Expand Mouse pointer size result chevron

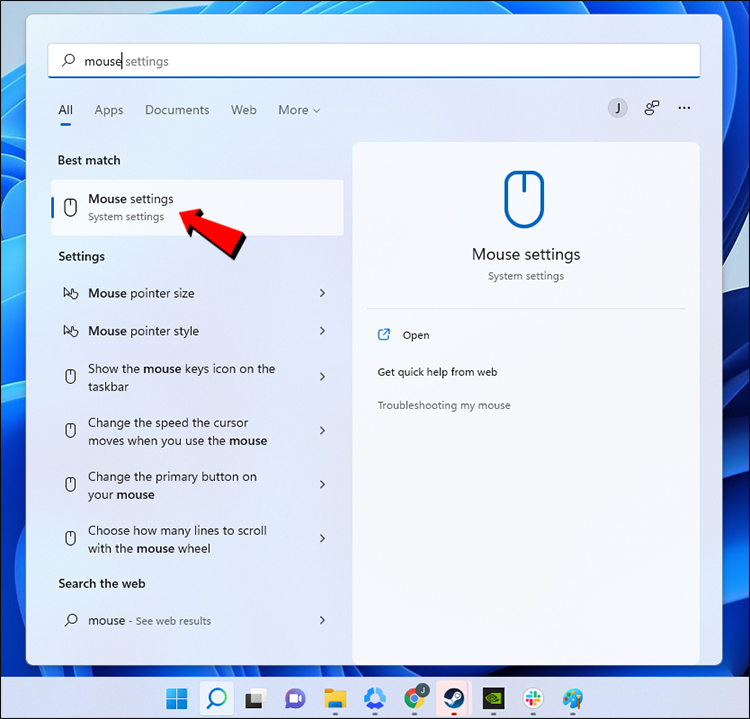tap(322, 293)
